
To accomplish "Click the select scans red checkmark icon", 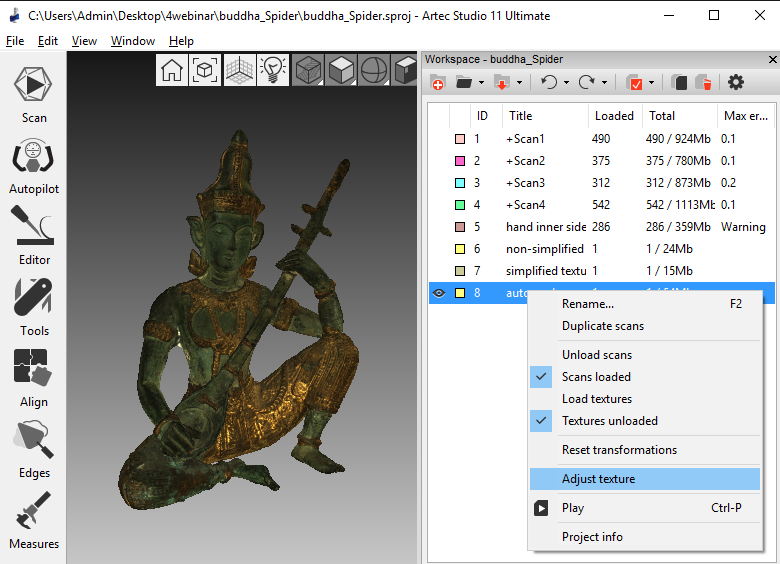I will [635, 83].
